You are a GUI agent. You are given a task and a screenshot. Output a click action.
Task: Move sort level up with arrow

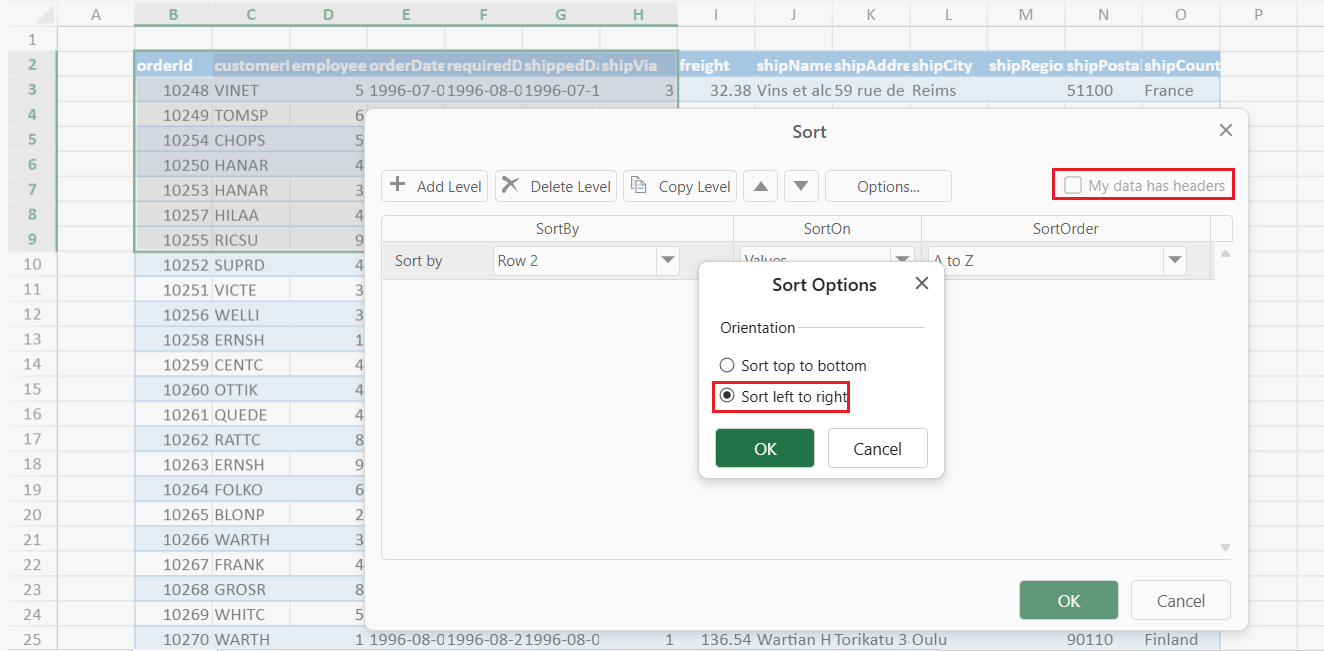[761, 186]
